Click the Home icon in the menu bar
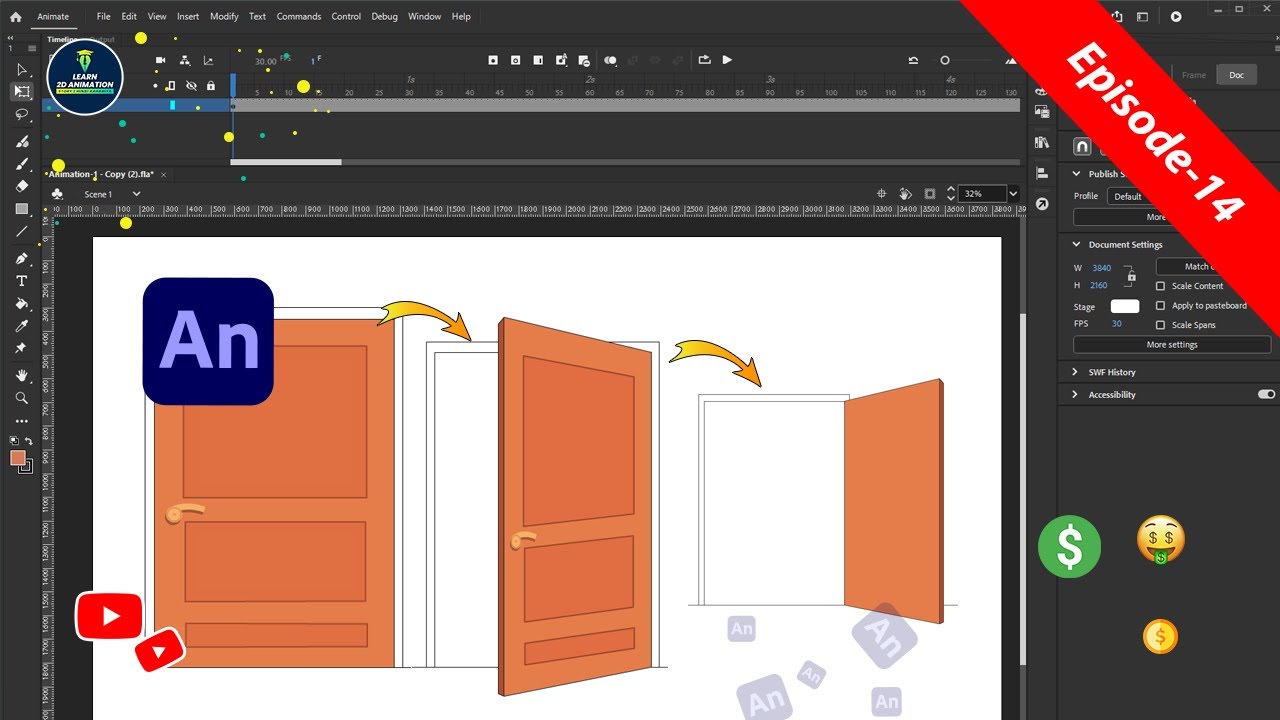1280x720 pixels. [15, 16]
